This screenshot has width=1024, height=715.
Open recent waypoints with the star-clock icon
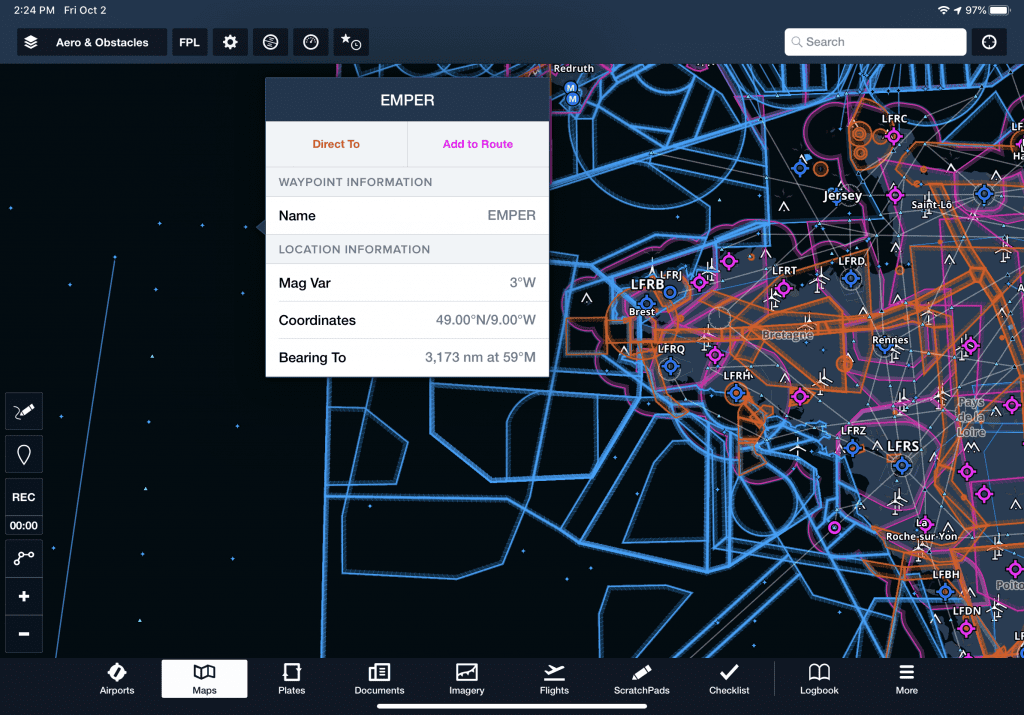[x=350, y=42]
